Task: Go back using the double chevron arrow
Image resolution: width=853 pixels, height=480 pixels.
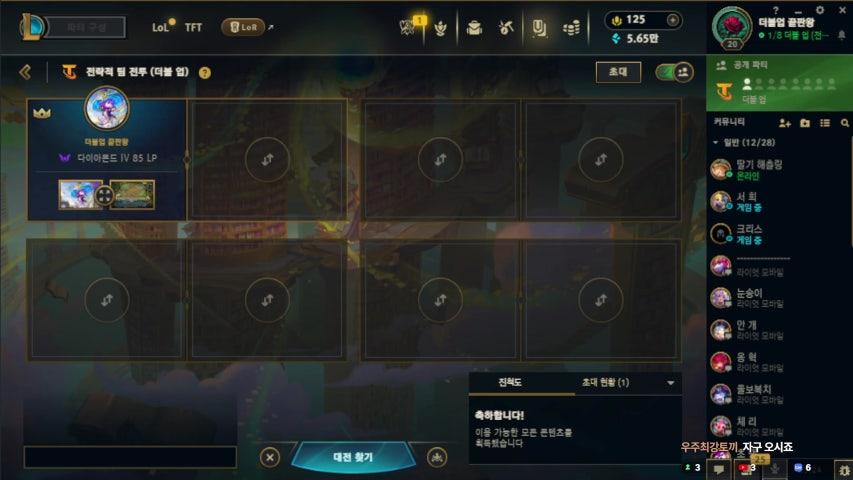Action: click(x=25, y=72)
